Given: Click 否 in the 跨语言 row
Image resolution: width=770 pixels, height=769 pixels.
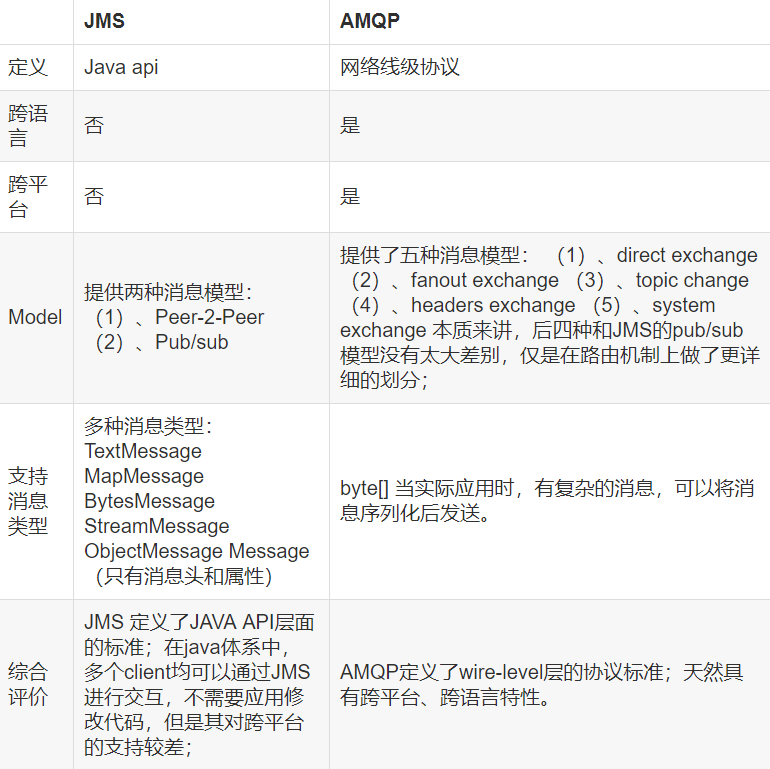Looking at the screenshot, I should [x=94, y=125].
